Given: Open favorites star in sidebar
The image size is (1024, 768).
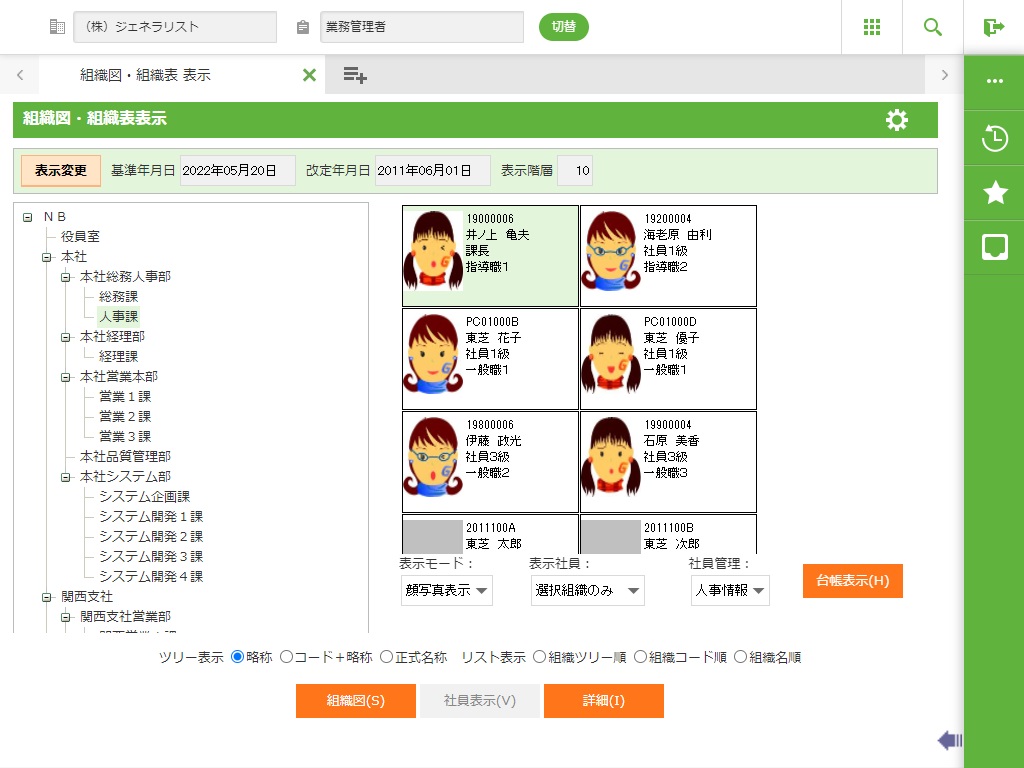Looking at the screenshot, I should coord(995,193).
